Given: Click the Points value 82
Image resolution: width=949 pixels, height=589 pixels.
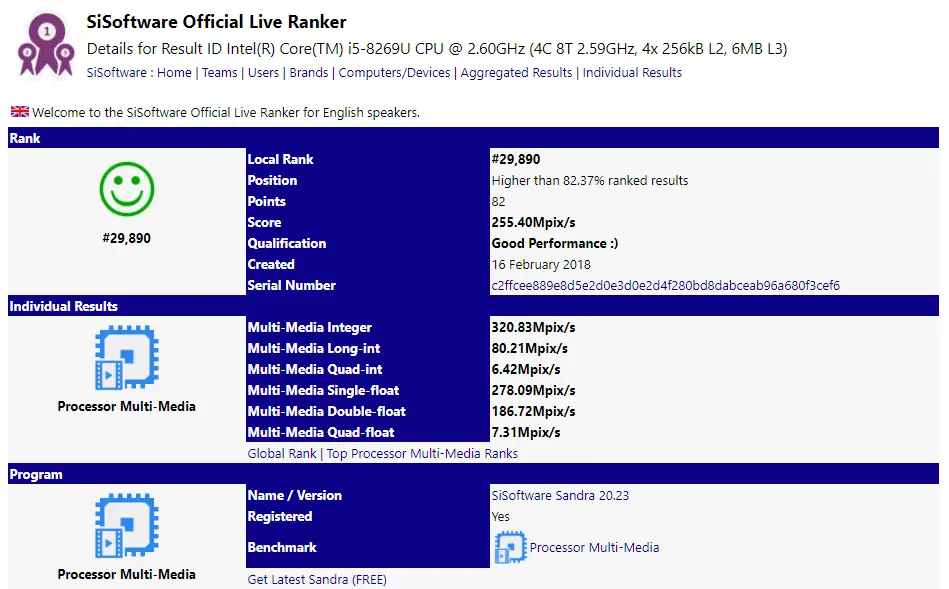Looking at the screenshot, I should [x=498, y=202].
